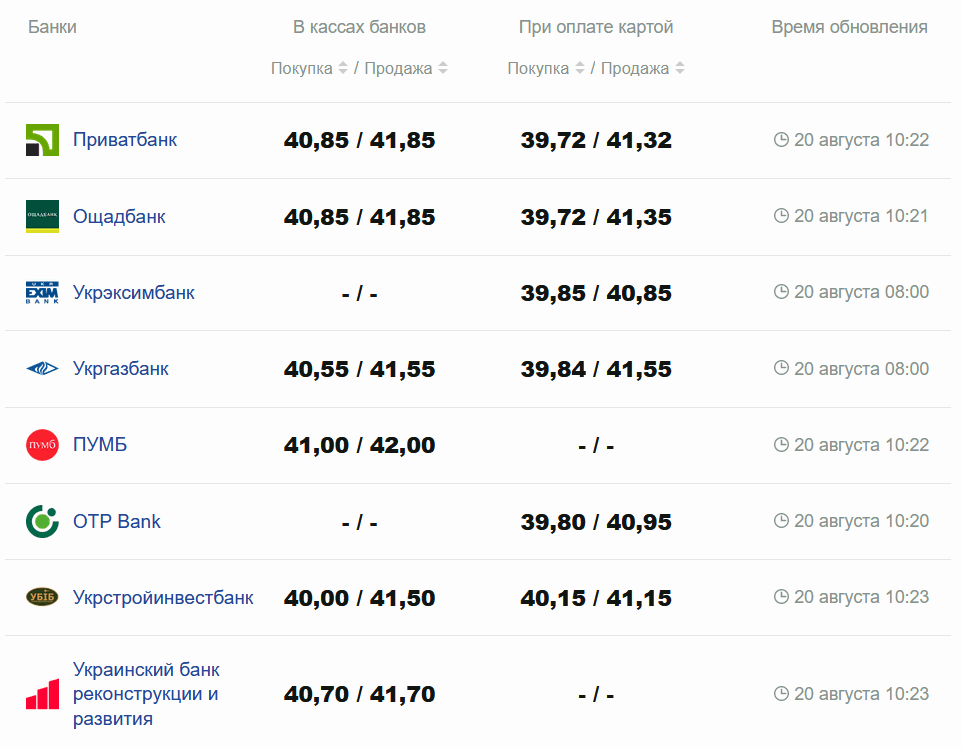This screenshot has width=962, height=748.
Task: Click the Приватбанк logo icon
Action: [x=42, y=140]
